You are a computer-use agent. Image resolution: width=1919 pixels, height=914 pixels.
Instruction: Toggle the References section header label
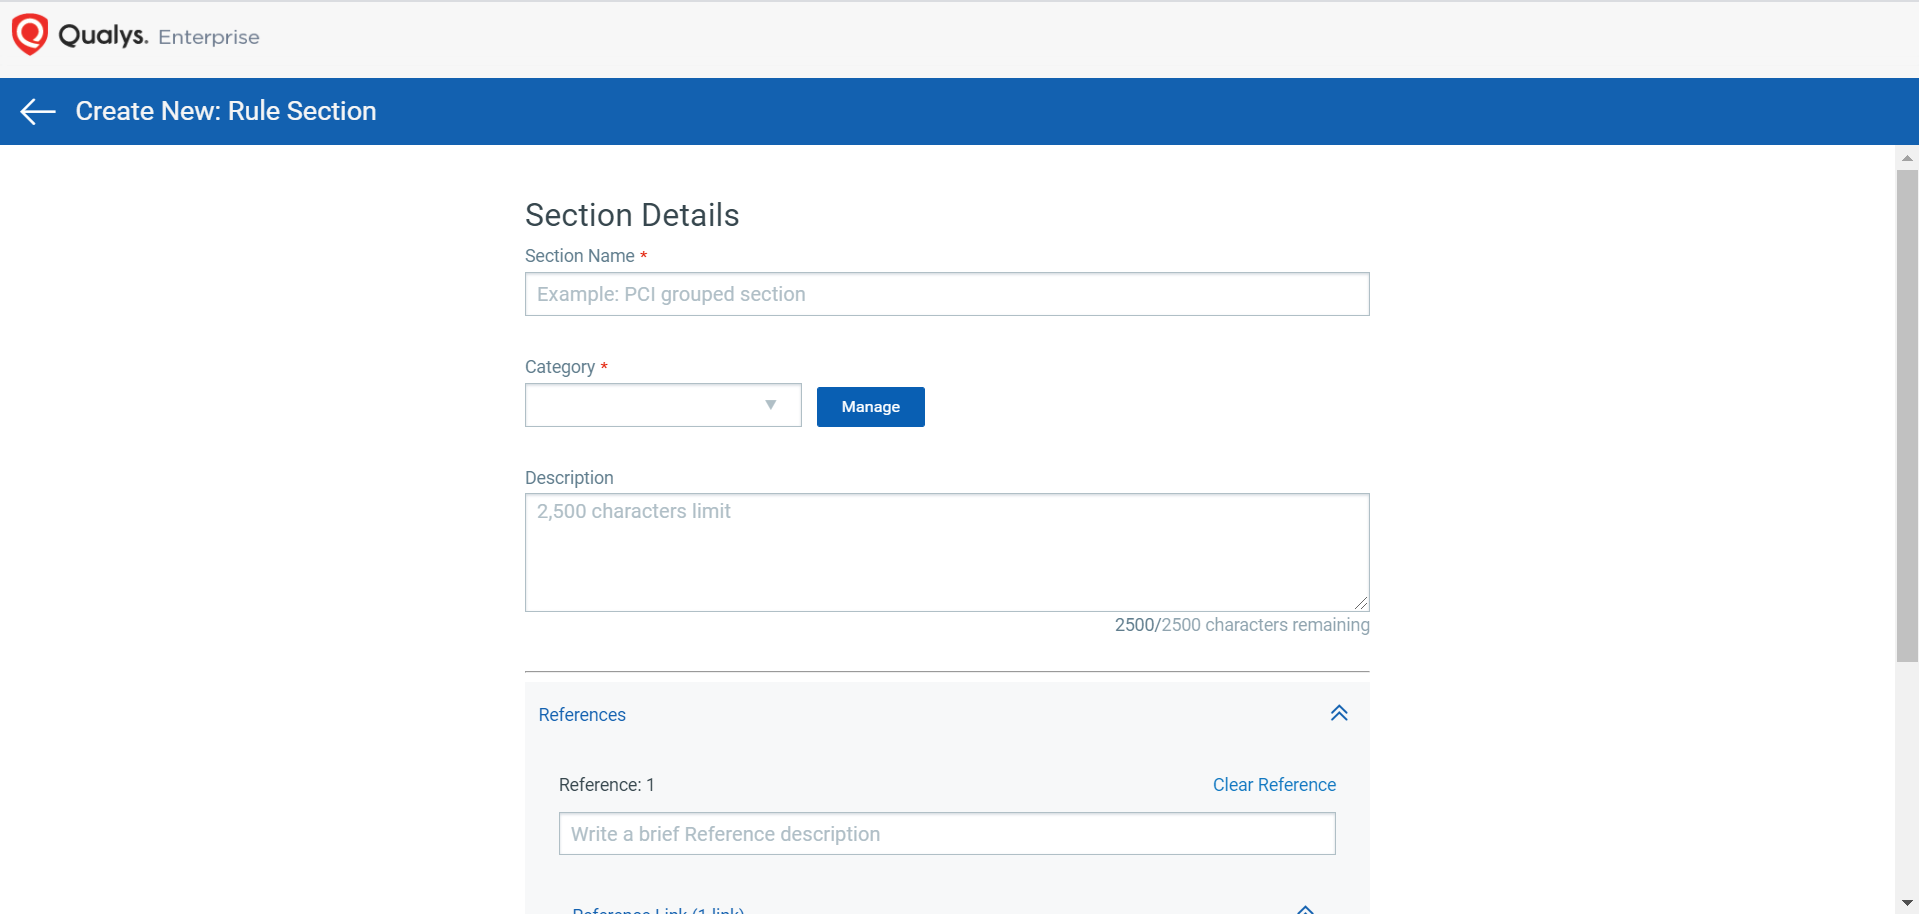[582, 715]
